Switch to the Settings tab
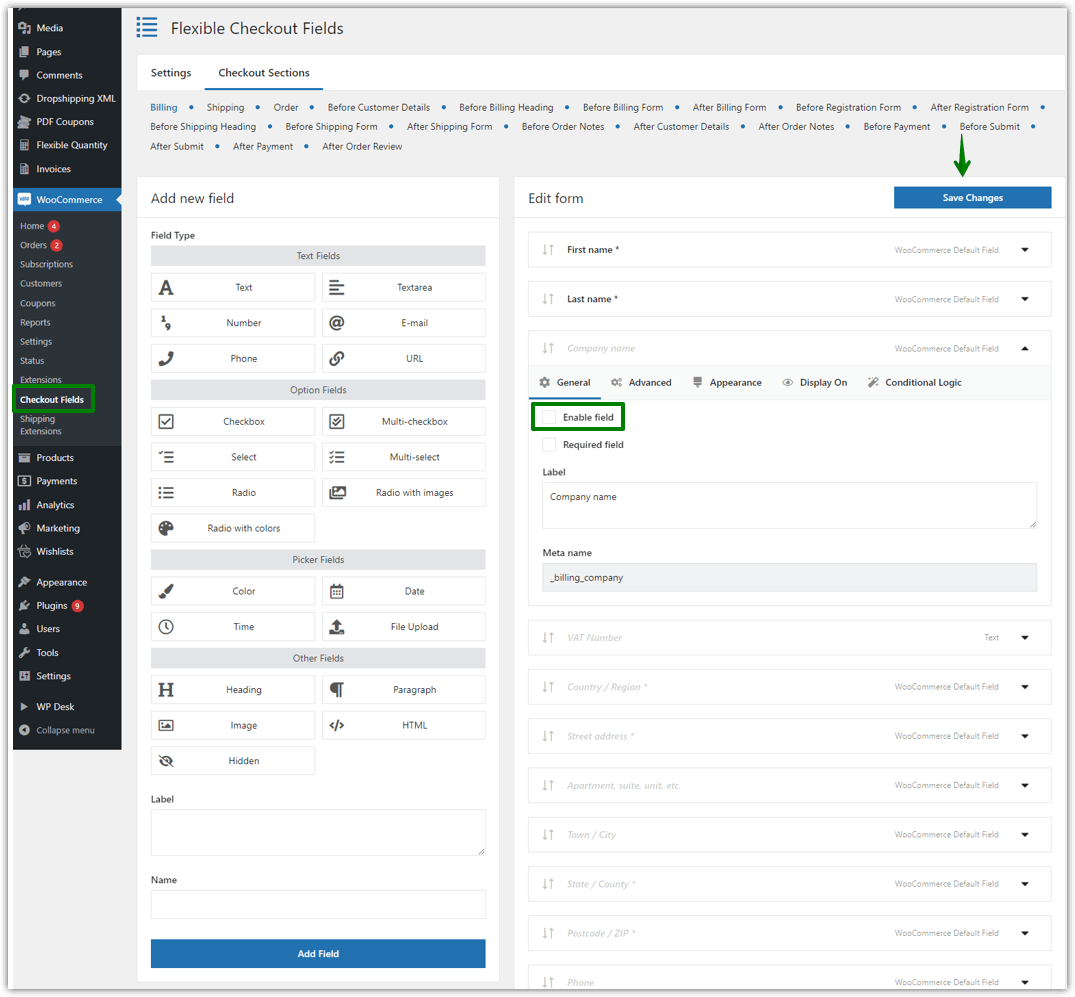The height and width of the screenshot is (997, 1075). [170, 72]
